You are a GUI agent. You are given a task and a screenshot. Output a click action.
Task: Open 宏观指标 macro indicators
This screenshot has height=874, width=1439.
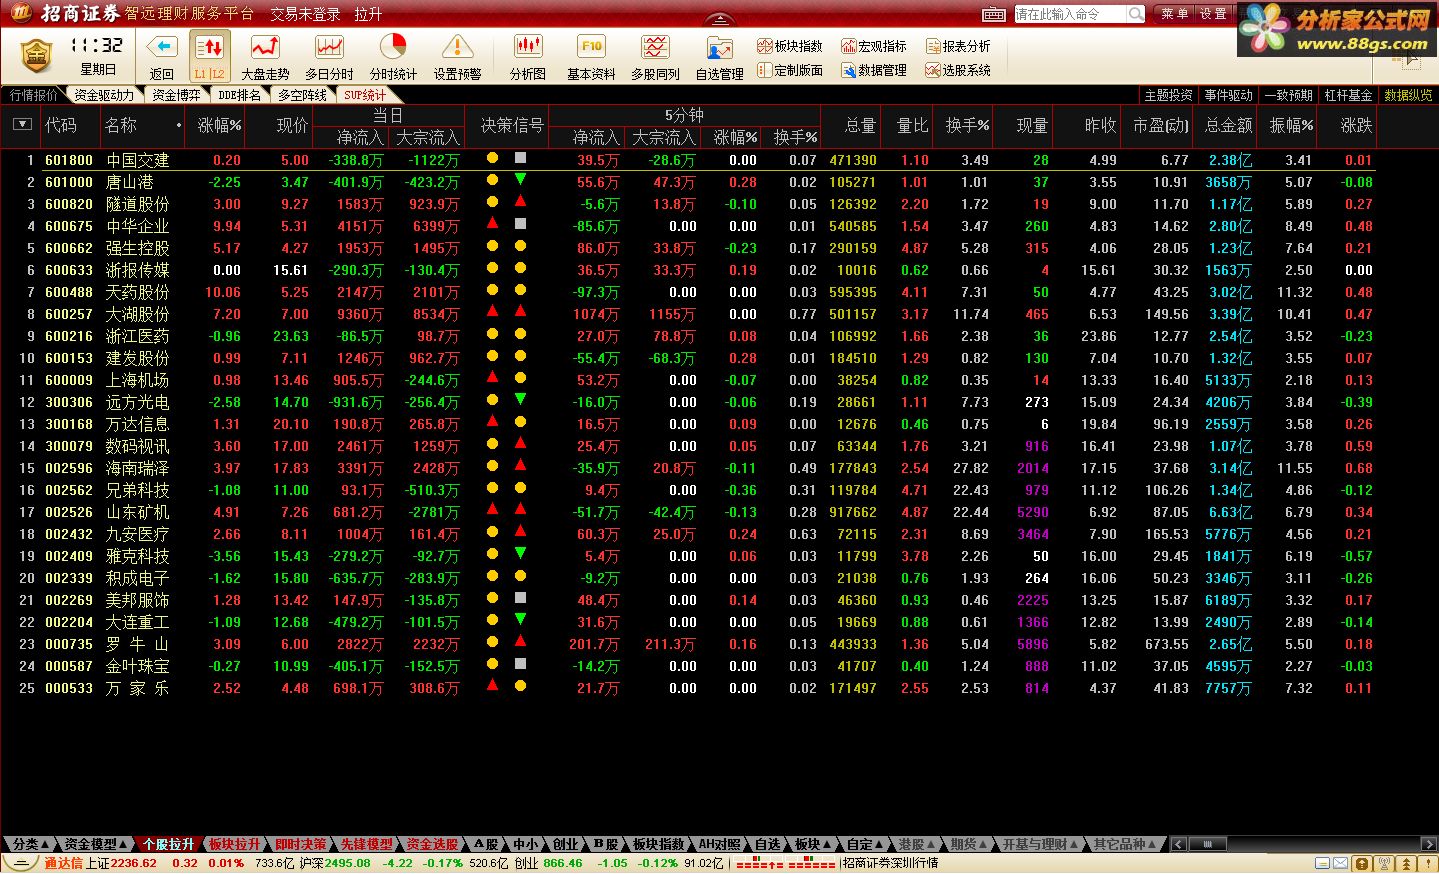[x=874, y=46]
